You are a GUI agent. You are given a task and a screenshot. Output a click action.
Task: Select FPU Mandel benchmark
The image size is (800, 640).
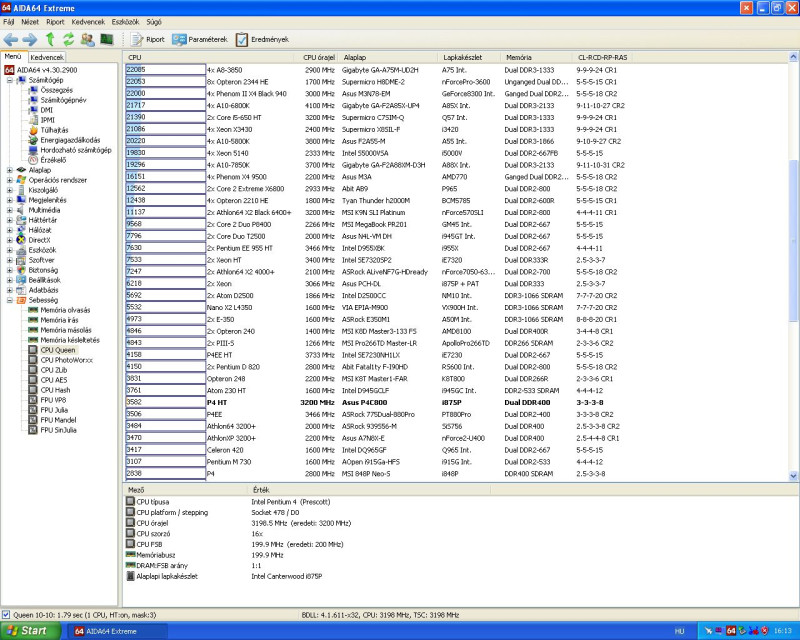53,420
